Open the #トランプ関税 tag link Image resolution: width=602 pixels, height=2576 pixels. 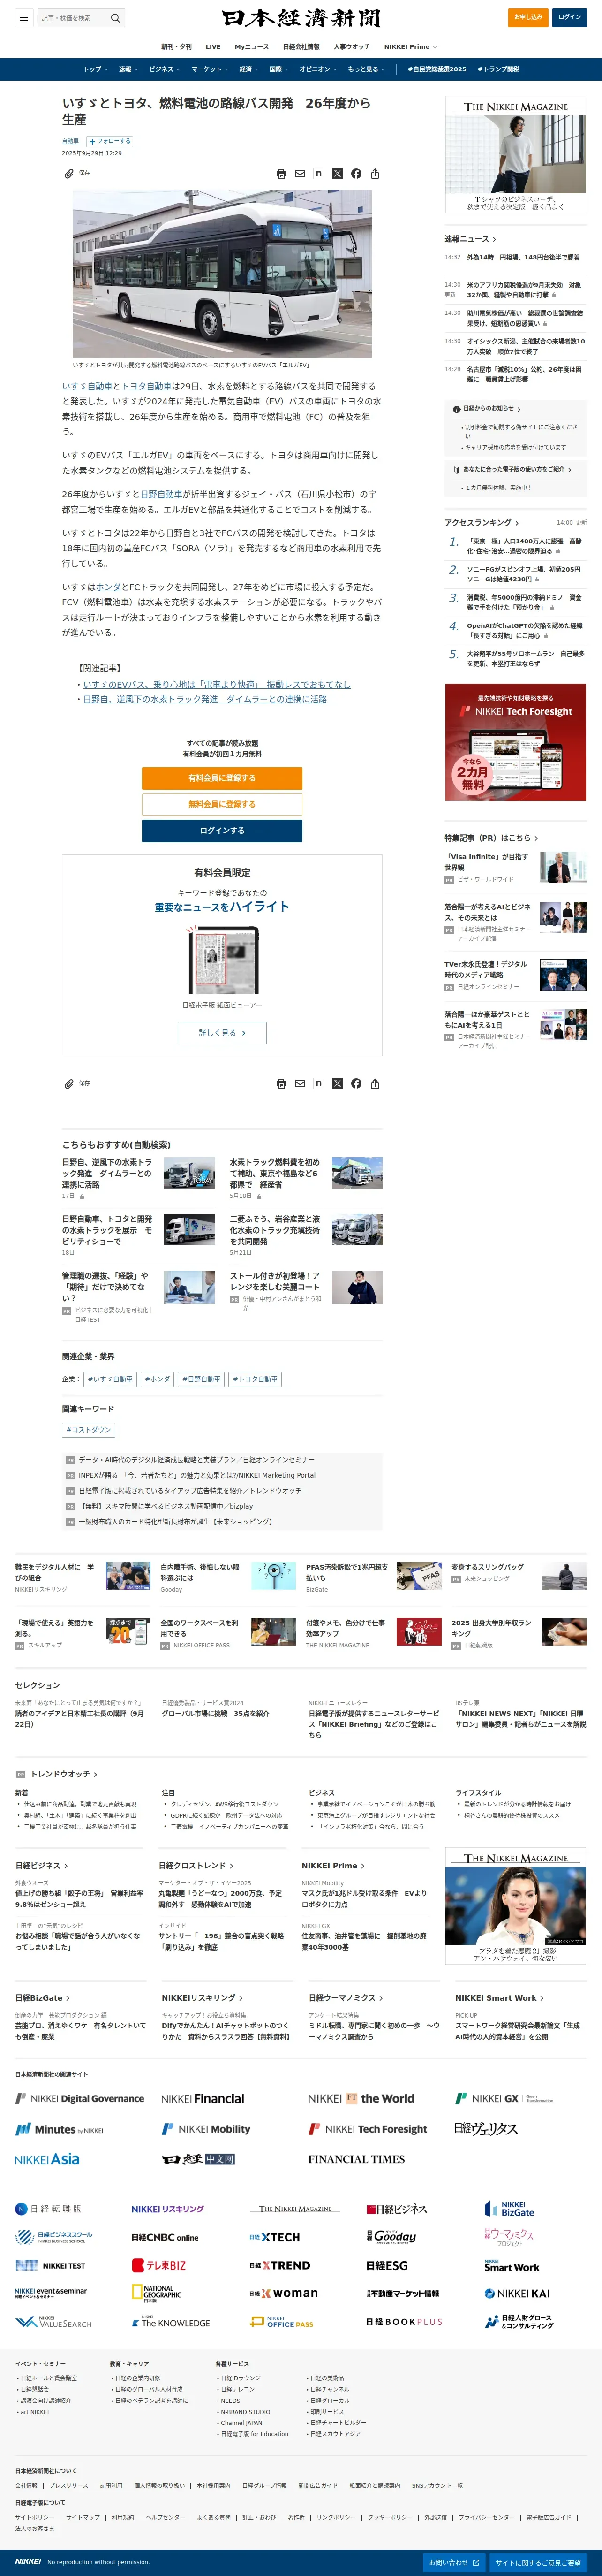click(498, 69)
